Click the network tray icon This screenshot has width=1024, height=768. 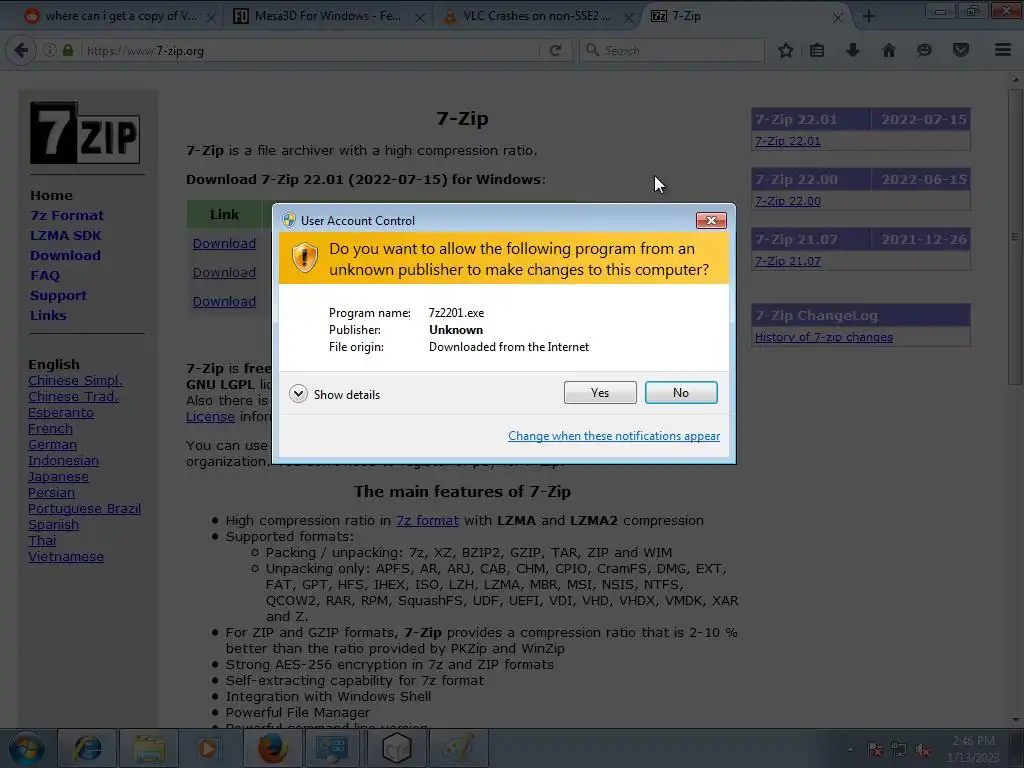[x=899, y=750]
